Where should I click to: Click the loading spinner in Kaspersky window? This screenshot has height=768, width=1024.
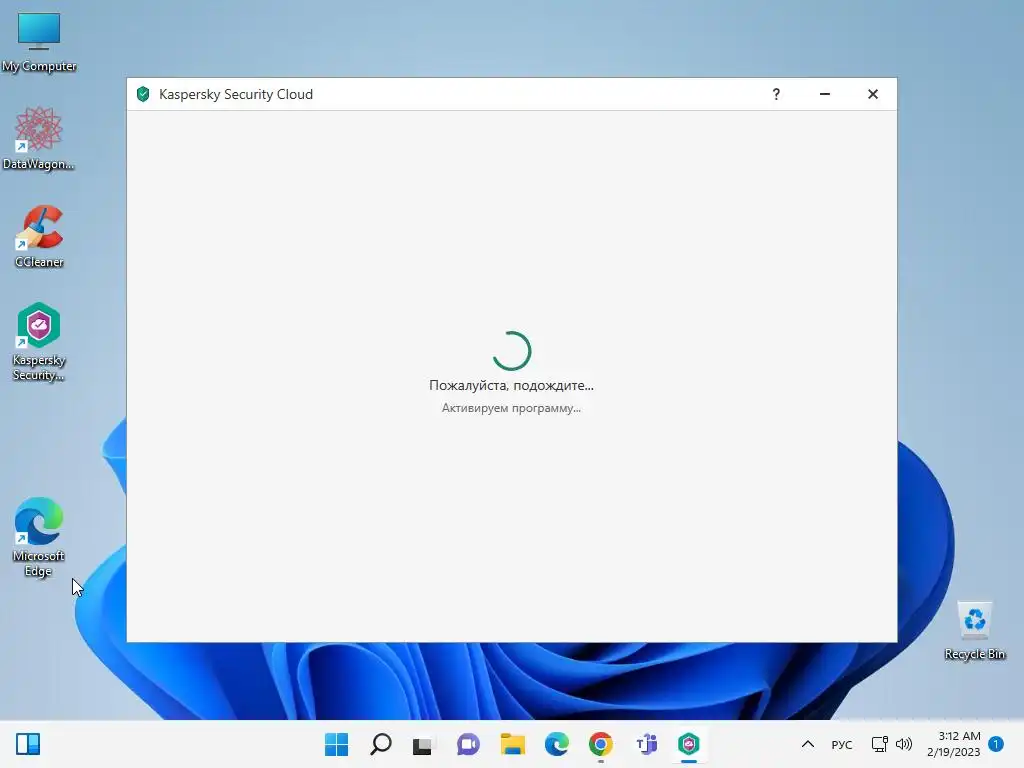(x=512, y=351)
